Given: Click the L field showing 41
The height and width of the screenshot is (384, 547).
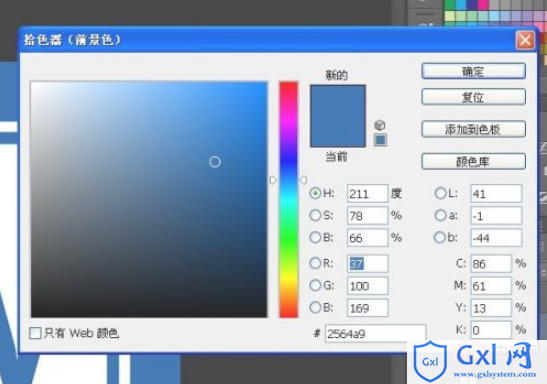Looking at the screenshot, I should (496, 194).
